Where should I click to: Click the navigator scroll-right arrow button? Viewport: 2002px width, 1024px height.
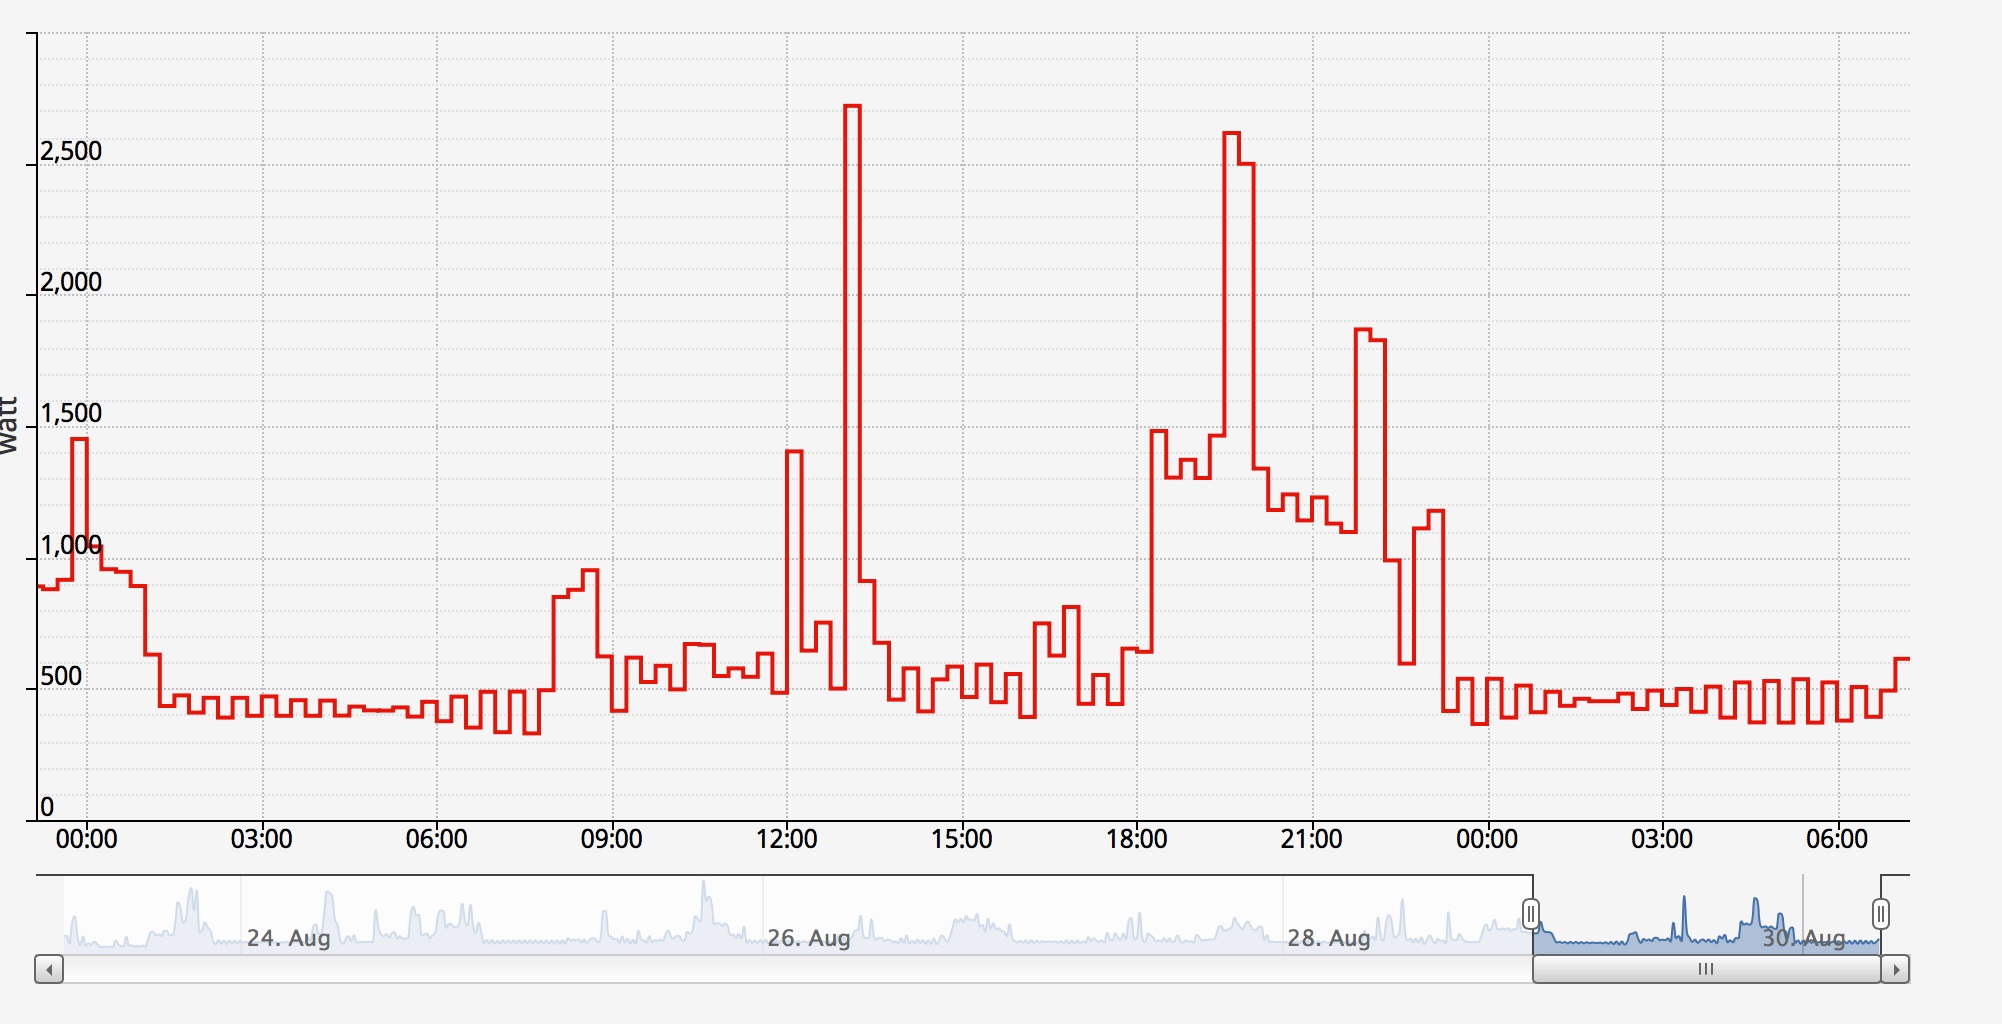[1895, 969]
